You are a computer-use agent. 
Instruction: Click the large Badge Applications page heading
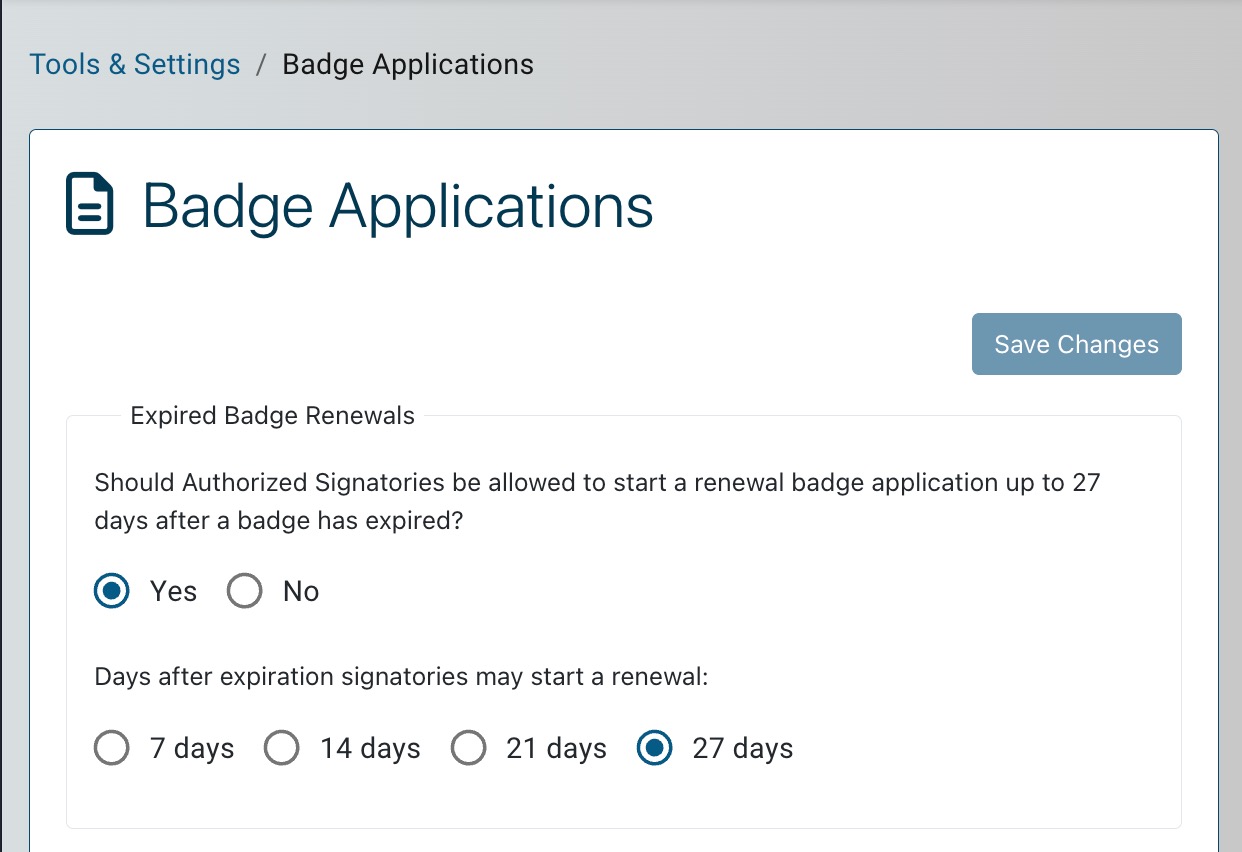click(x=398, y=206)
